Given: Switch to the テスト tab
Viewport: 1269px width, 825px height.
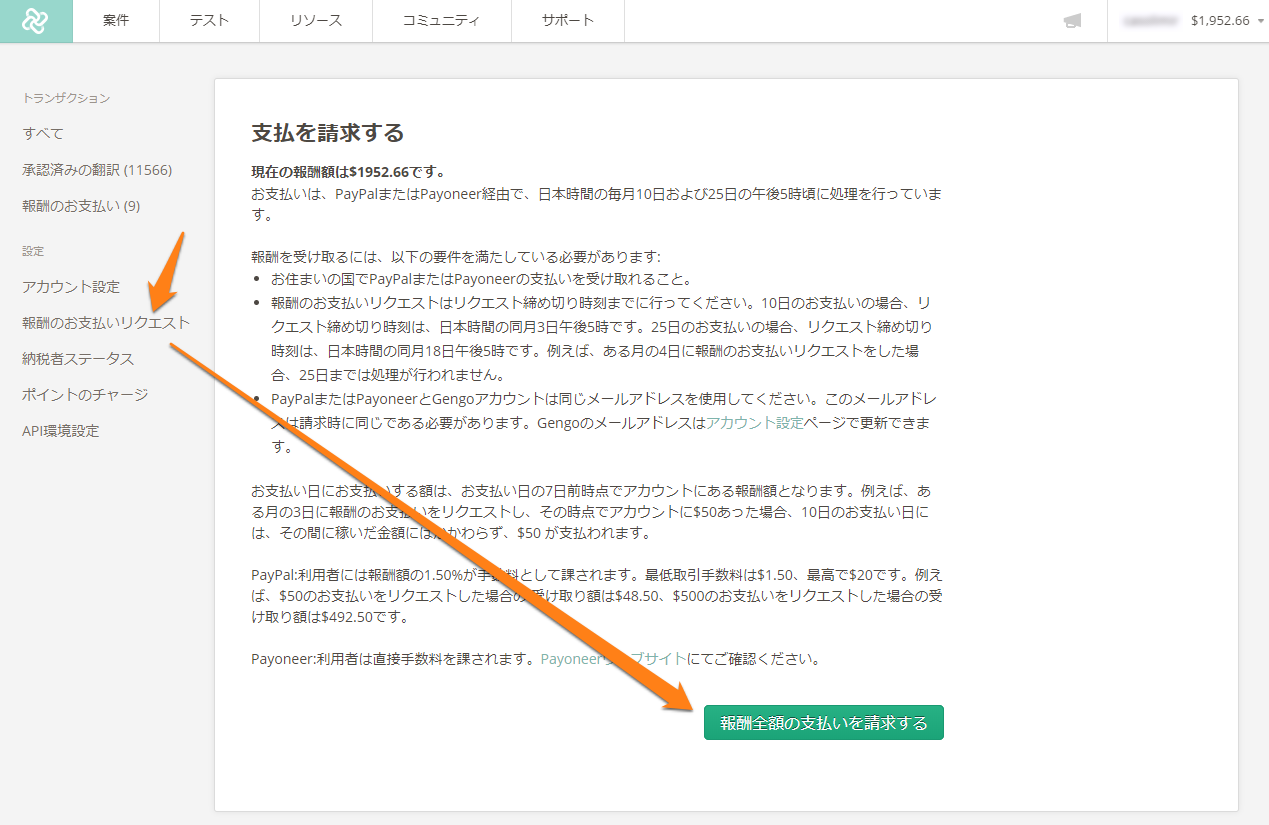Looking at the screenshot, I should 209,21.
